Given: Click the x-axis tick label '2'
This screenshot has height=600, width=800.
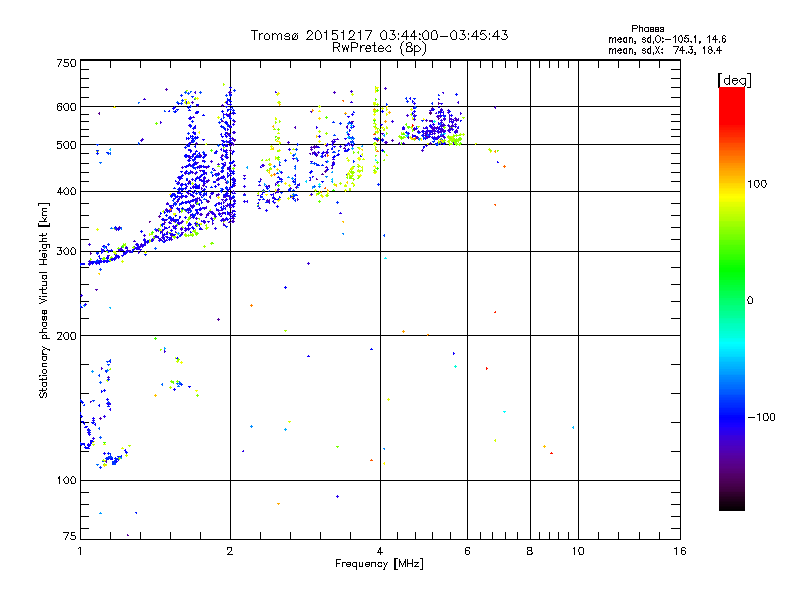Looking at the screenshot, I should click(x=230, y=551).
